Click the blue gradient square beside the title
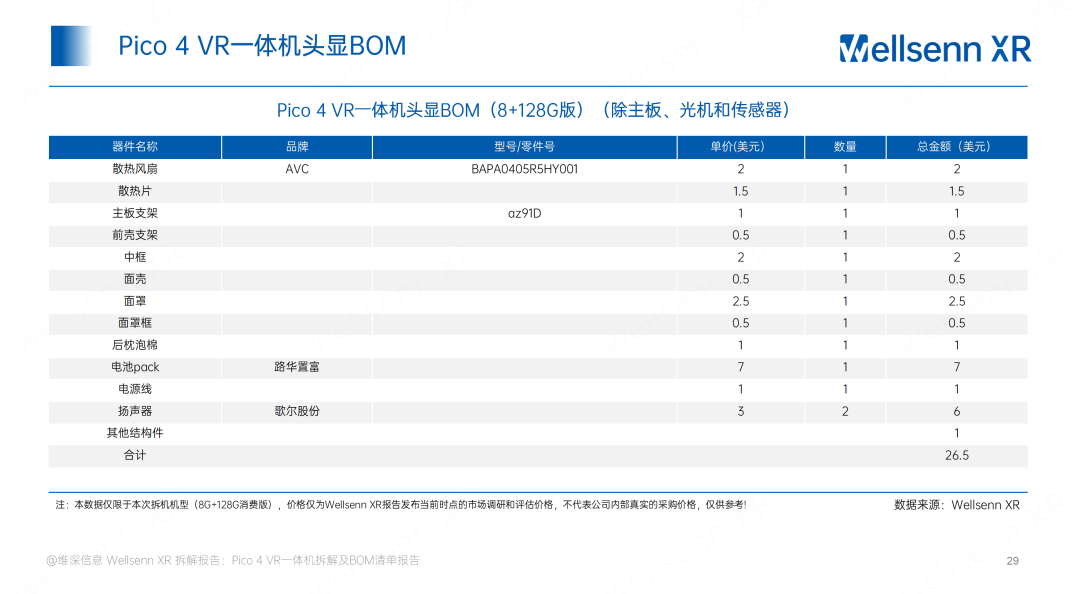1080x594 pixels. tap(71, 45)
